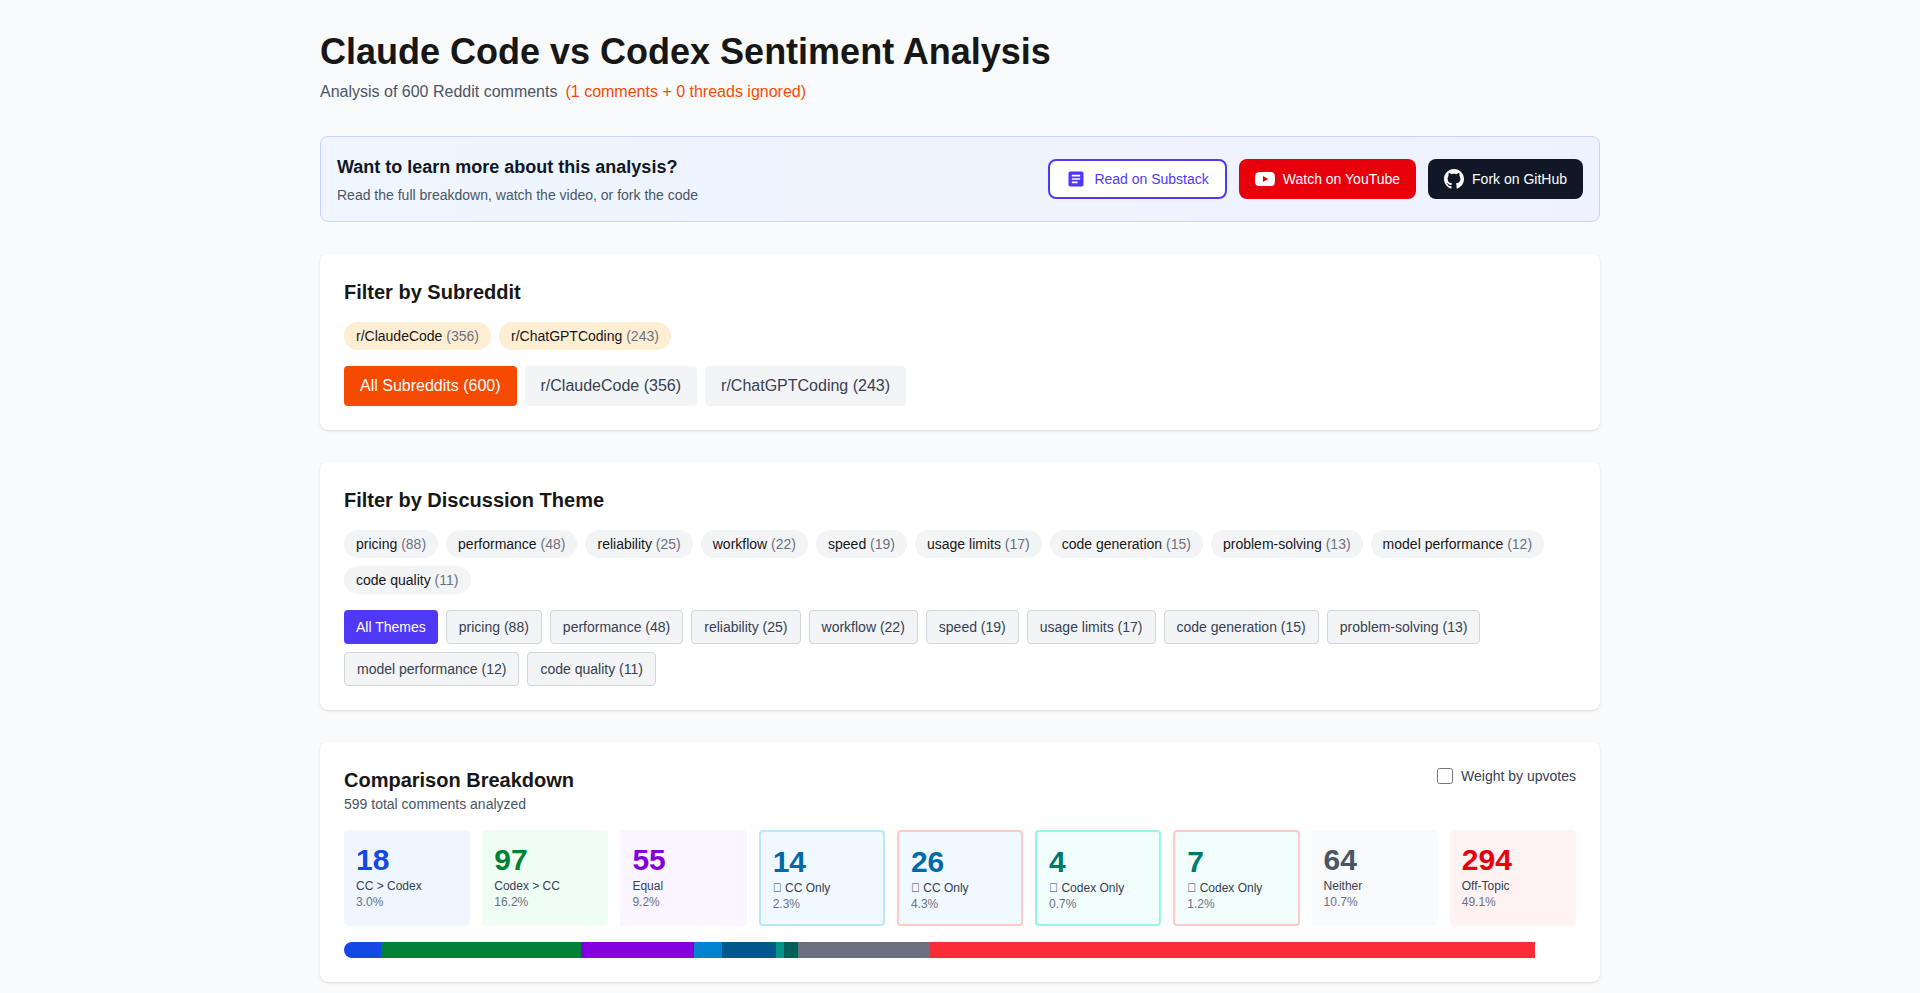The image size is (1920, 993).
Task: Toggle the reliability (25) theme button
Action: (x=745, y=627)
